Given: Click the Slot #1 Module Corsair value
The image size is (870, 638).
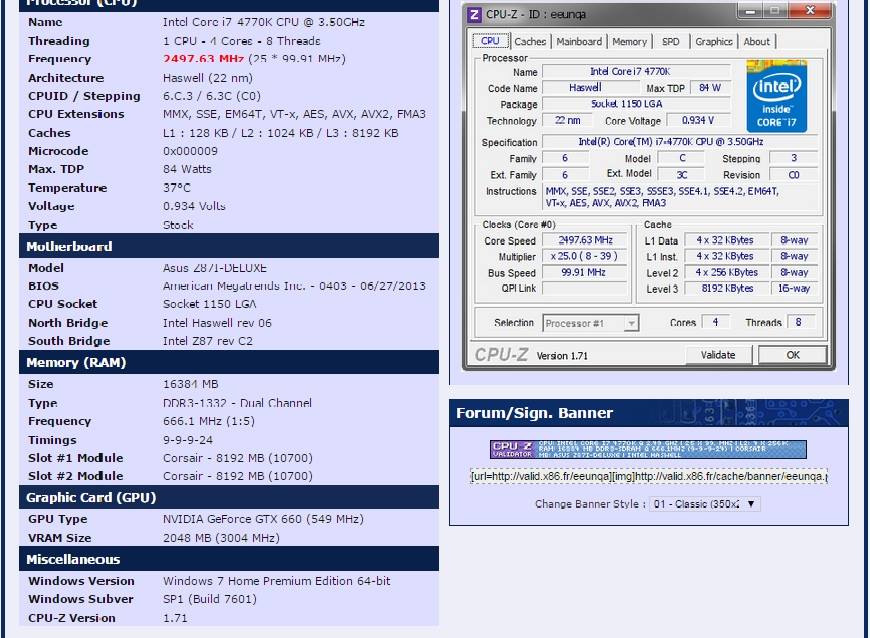Looking at the screenshot, I should [238, 458].
